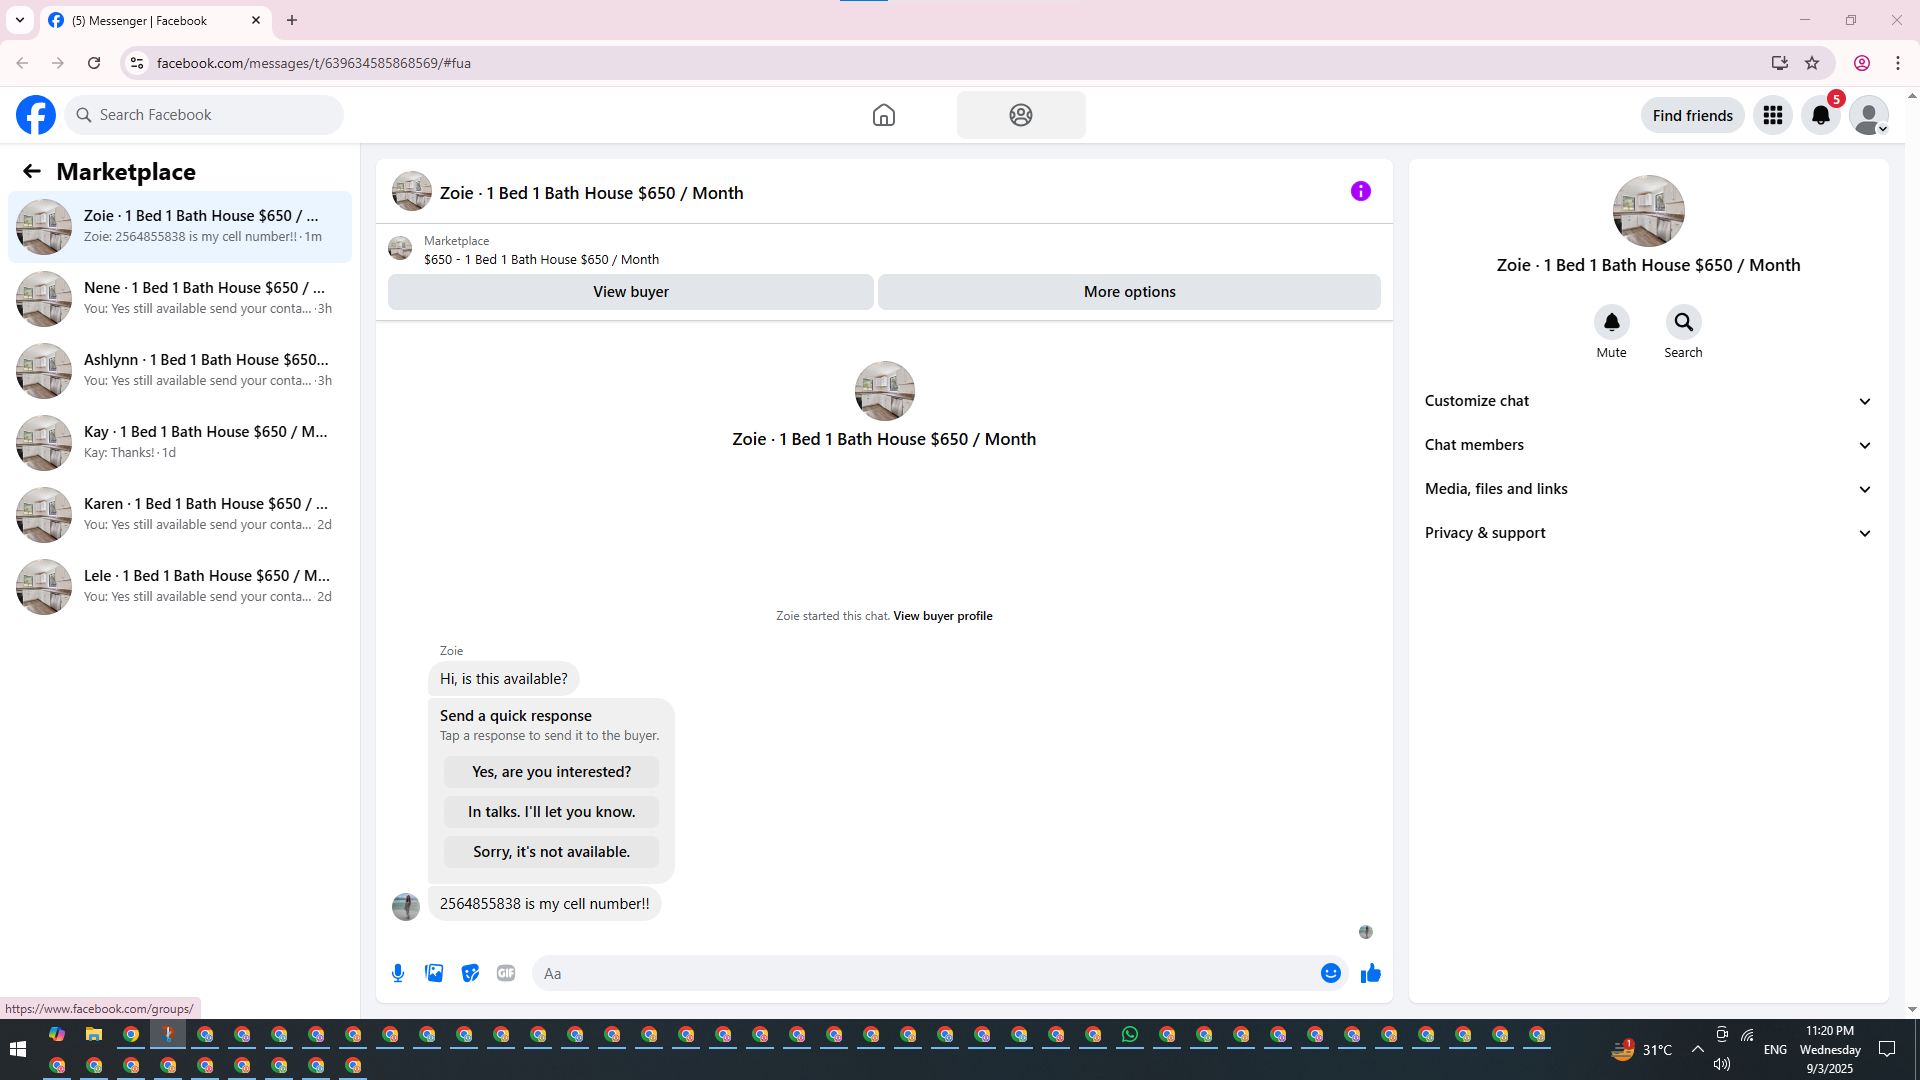The image size is (1920, 1080).
Task: Click the message text input box
Action: pos(925,973)
